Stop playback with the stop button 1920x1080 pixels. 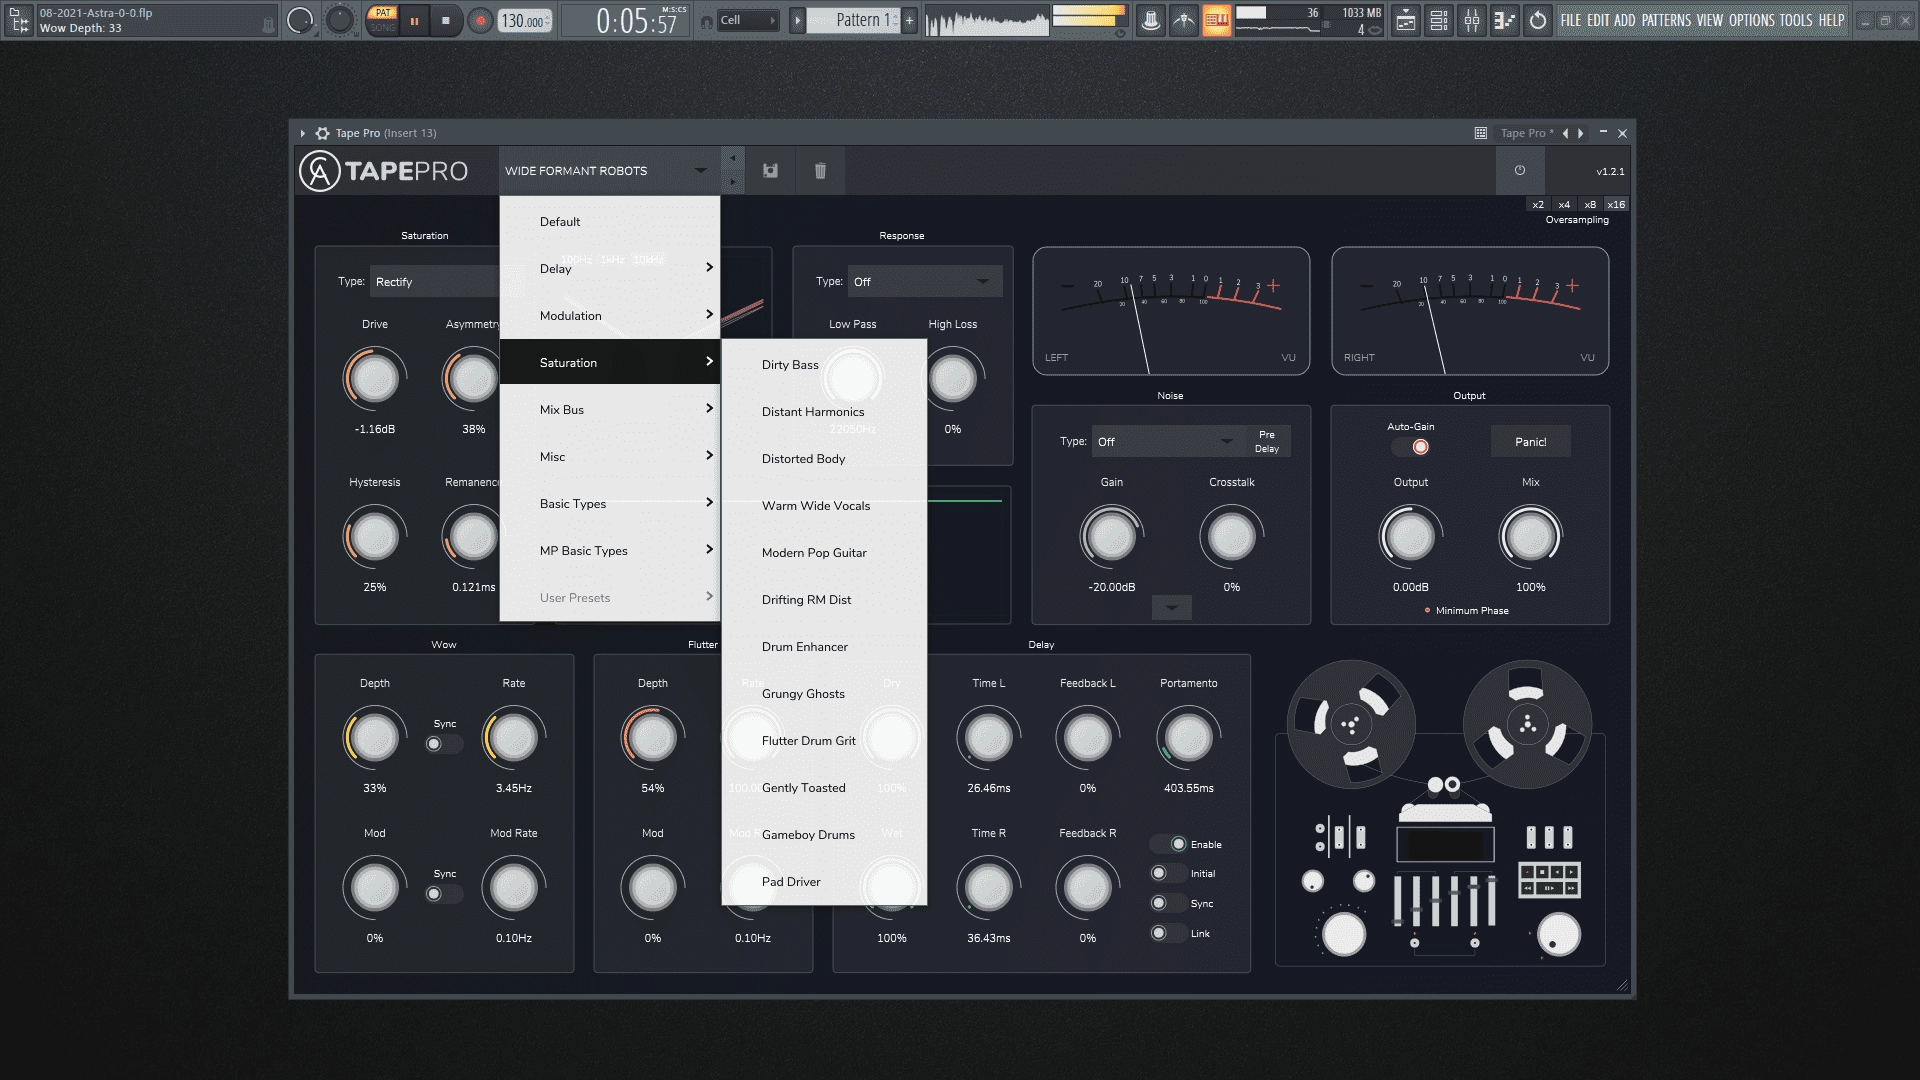coord(446,20)
